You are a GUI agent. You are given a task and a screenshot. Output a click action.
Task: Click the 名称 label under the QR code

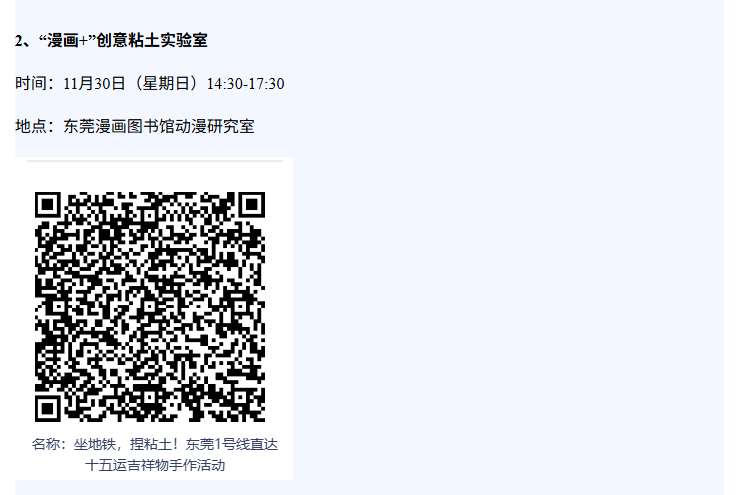pyautogui.click(x=45, y=444)
